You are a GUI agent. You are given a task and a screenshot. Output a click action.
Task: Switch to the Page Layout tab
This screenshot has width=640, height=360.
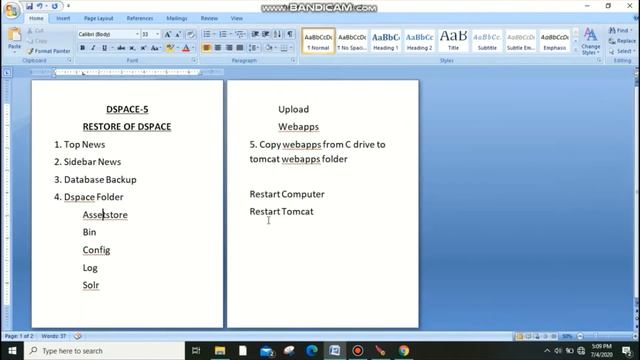coord(98,18)
